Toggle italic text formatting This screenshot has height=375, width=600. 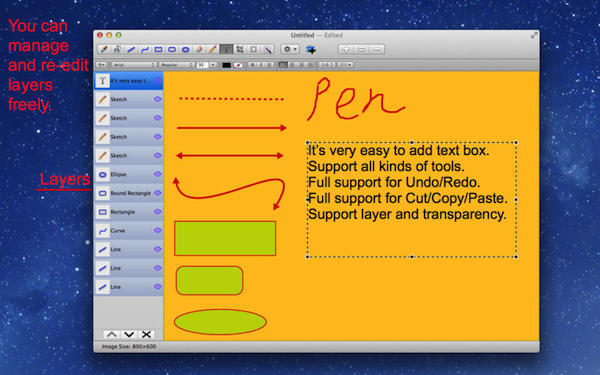click(x=261, y=65)
